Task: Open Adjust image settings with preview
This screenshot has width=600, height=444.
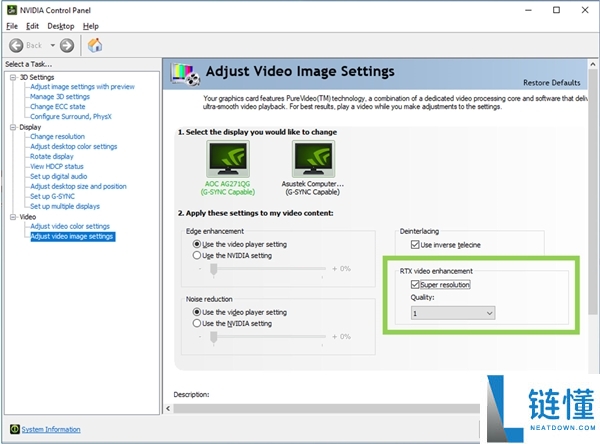Action: tap(82, 87)
